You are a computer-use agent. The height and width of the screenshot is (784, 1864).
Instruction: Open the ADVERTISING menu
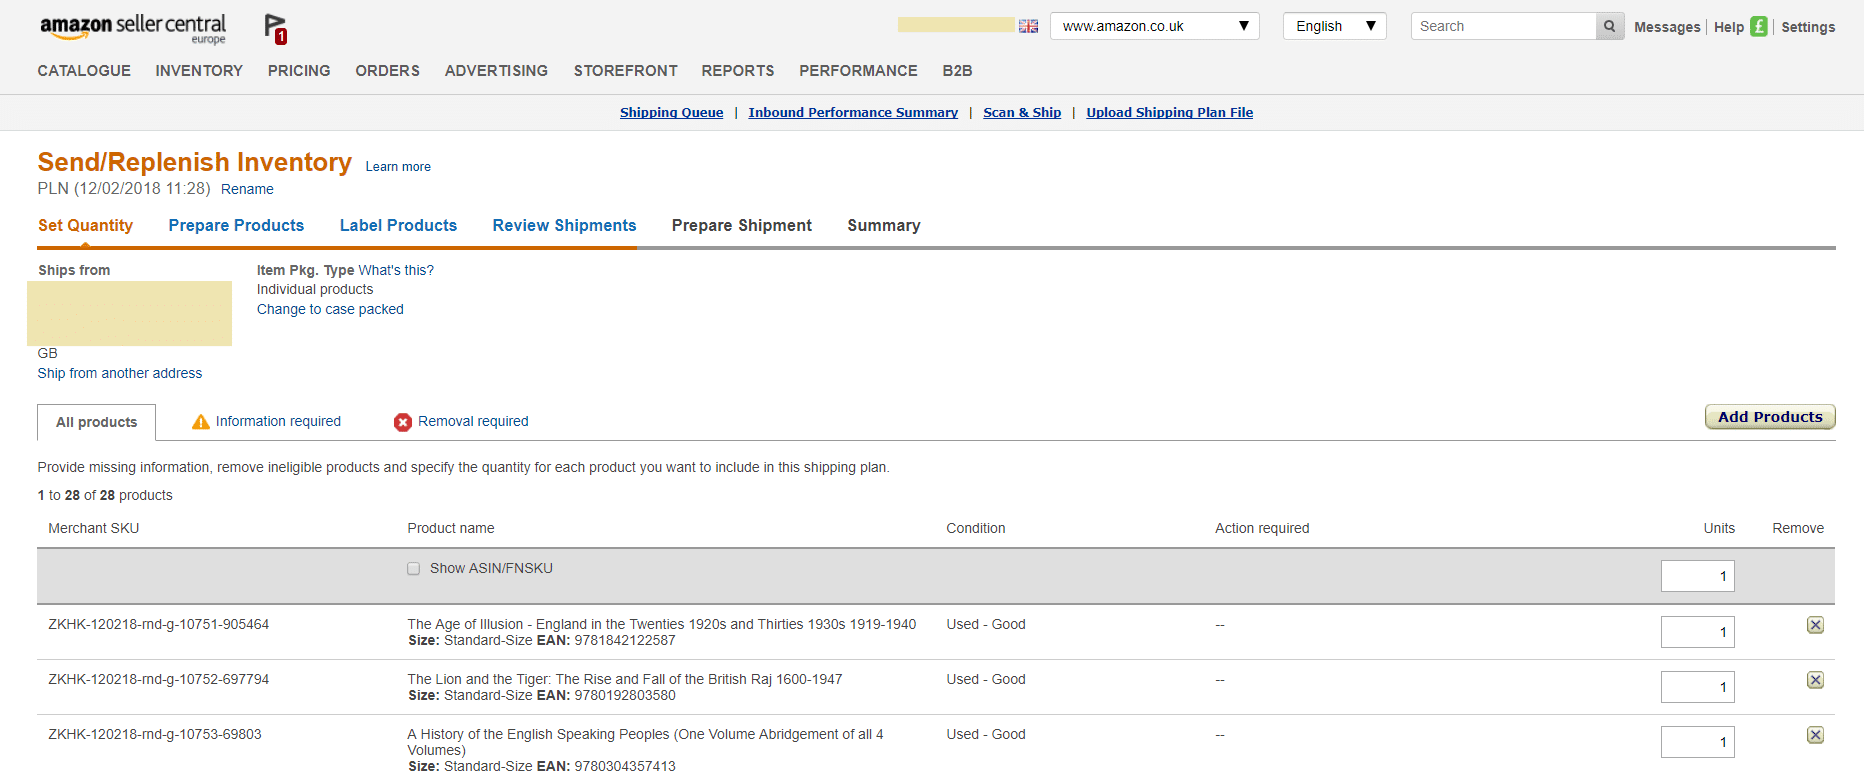coord(496,71)
